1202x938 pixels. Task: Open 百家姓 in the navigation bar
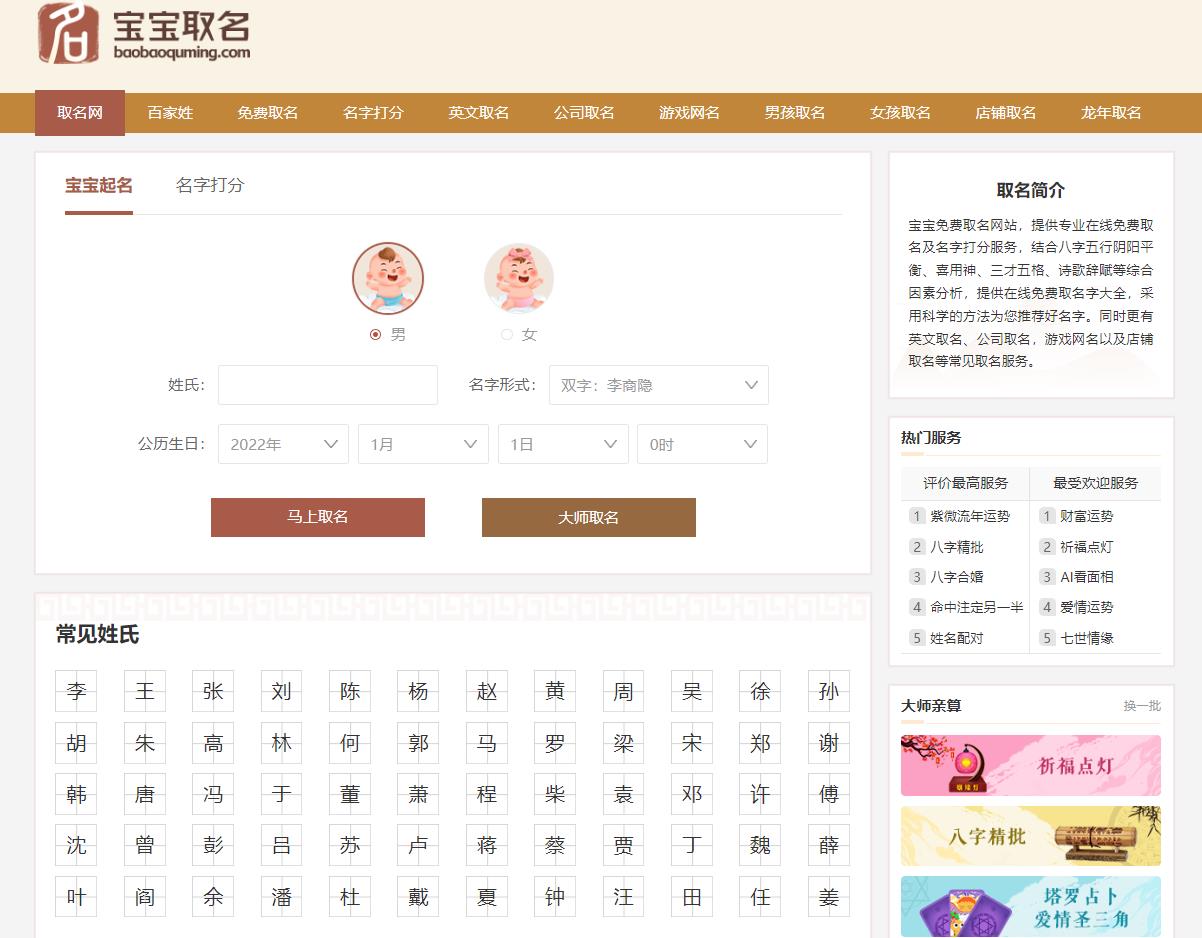click(x=170, y=113)
